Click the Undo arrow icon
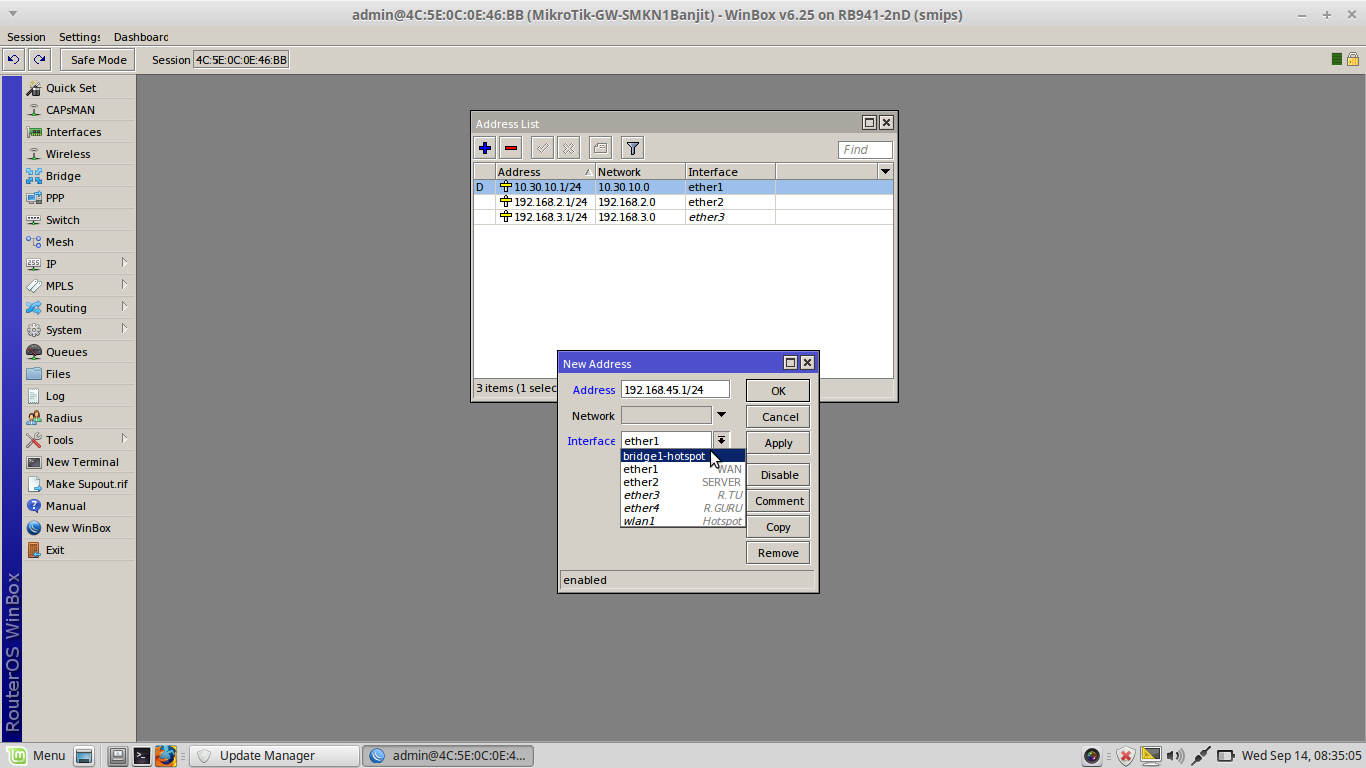The height and width of the screenshot is (768, 1366). (x=13, y=60)
